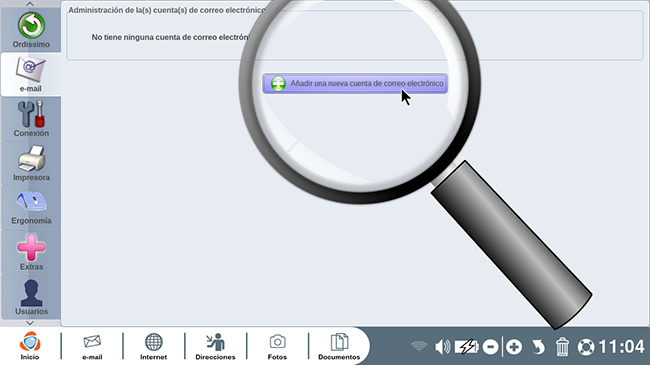Open the Extras pink plus section
This screenshot has width=650, height=365.
pyautogui.click(x=31, y=252)
